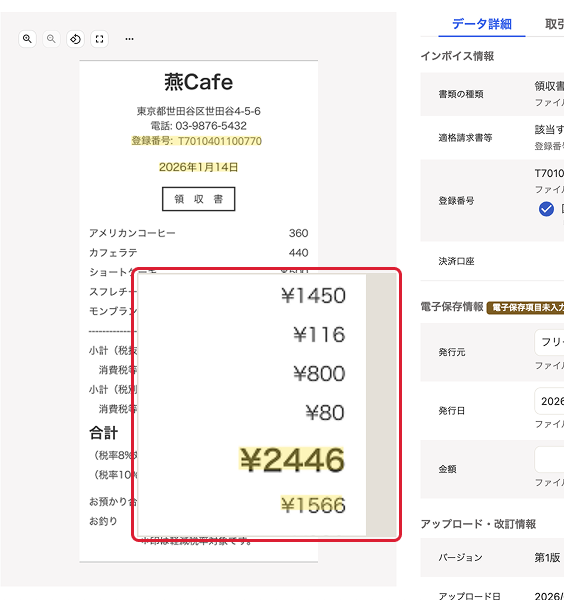Toggle the blue check under 登録番号
564x600 pixels.
pyautogui.click(x=546, y=209)
